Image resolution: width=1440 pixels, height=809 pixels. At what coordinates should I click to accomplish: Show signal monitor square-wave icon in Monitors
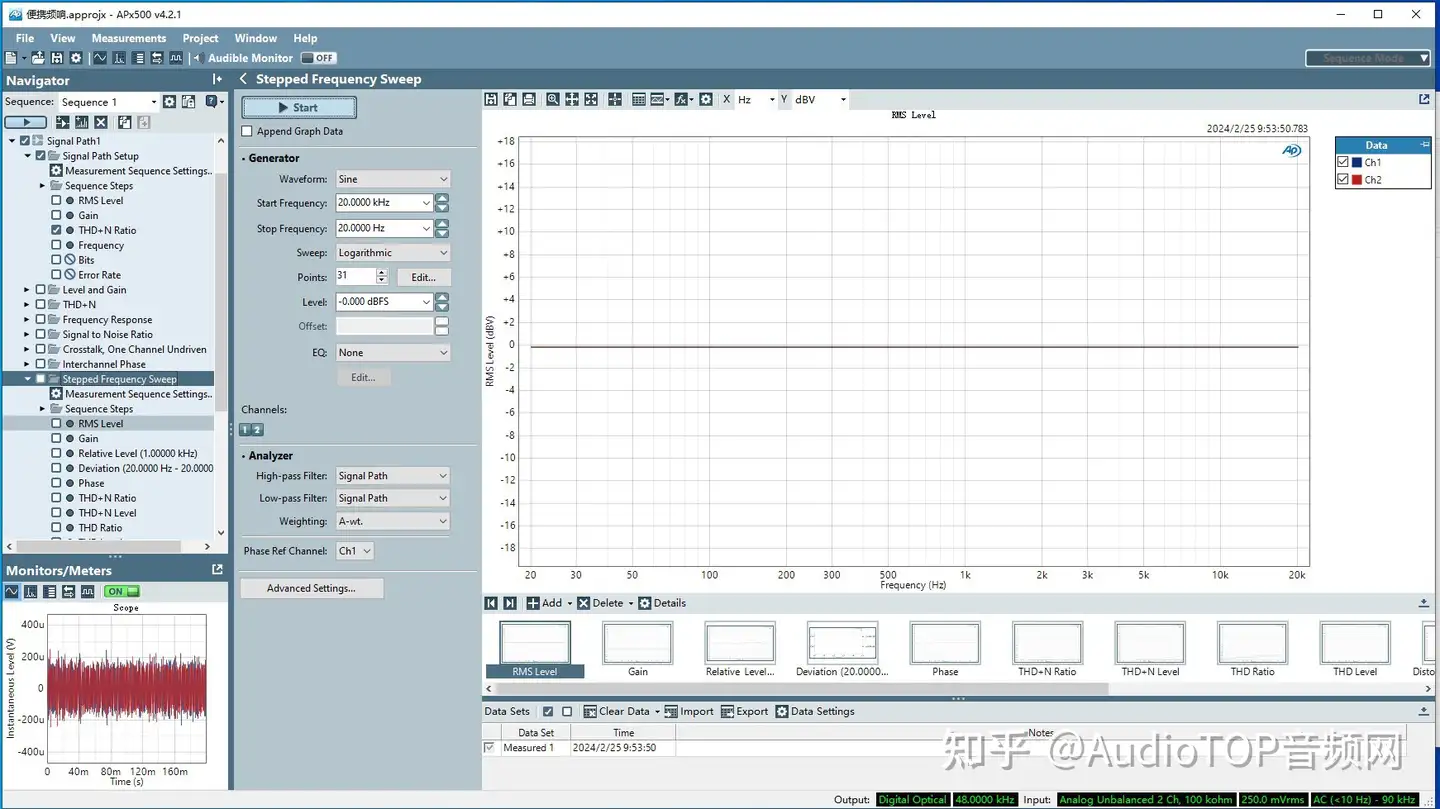pos(87,592)
